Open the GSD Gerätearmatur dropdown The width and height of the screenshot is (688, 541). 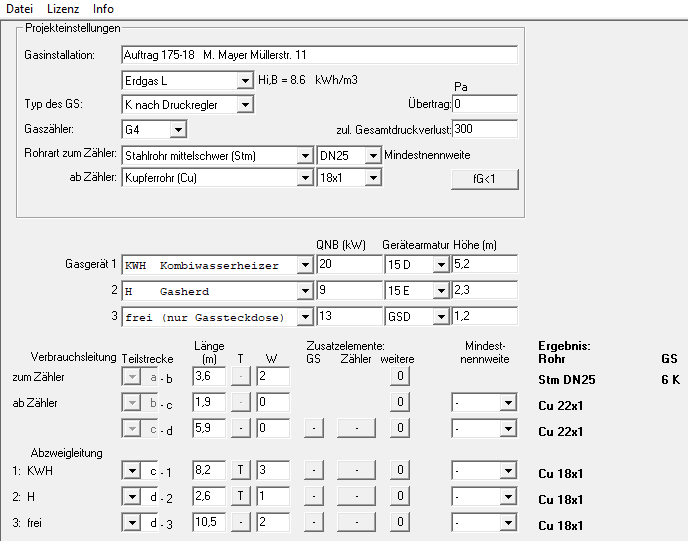[x=441, y=317]
